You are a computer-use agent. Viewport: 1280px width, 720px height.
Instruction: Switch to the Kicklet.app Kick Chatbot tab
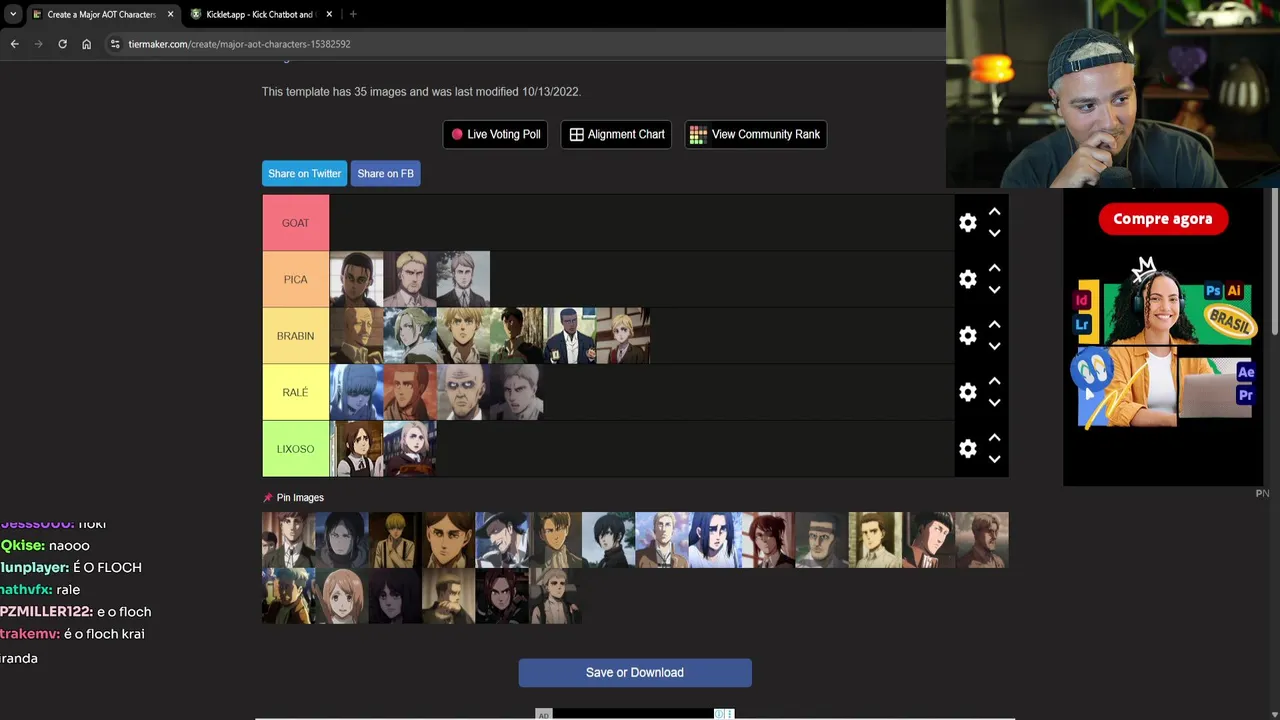coord(261,14)
